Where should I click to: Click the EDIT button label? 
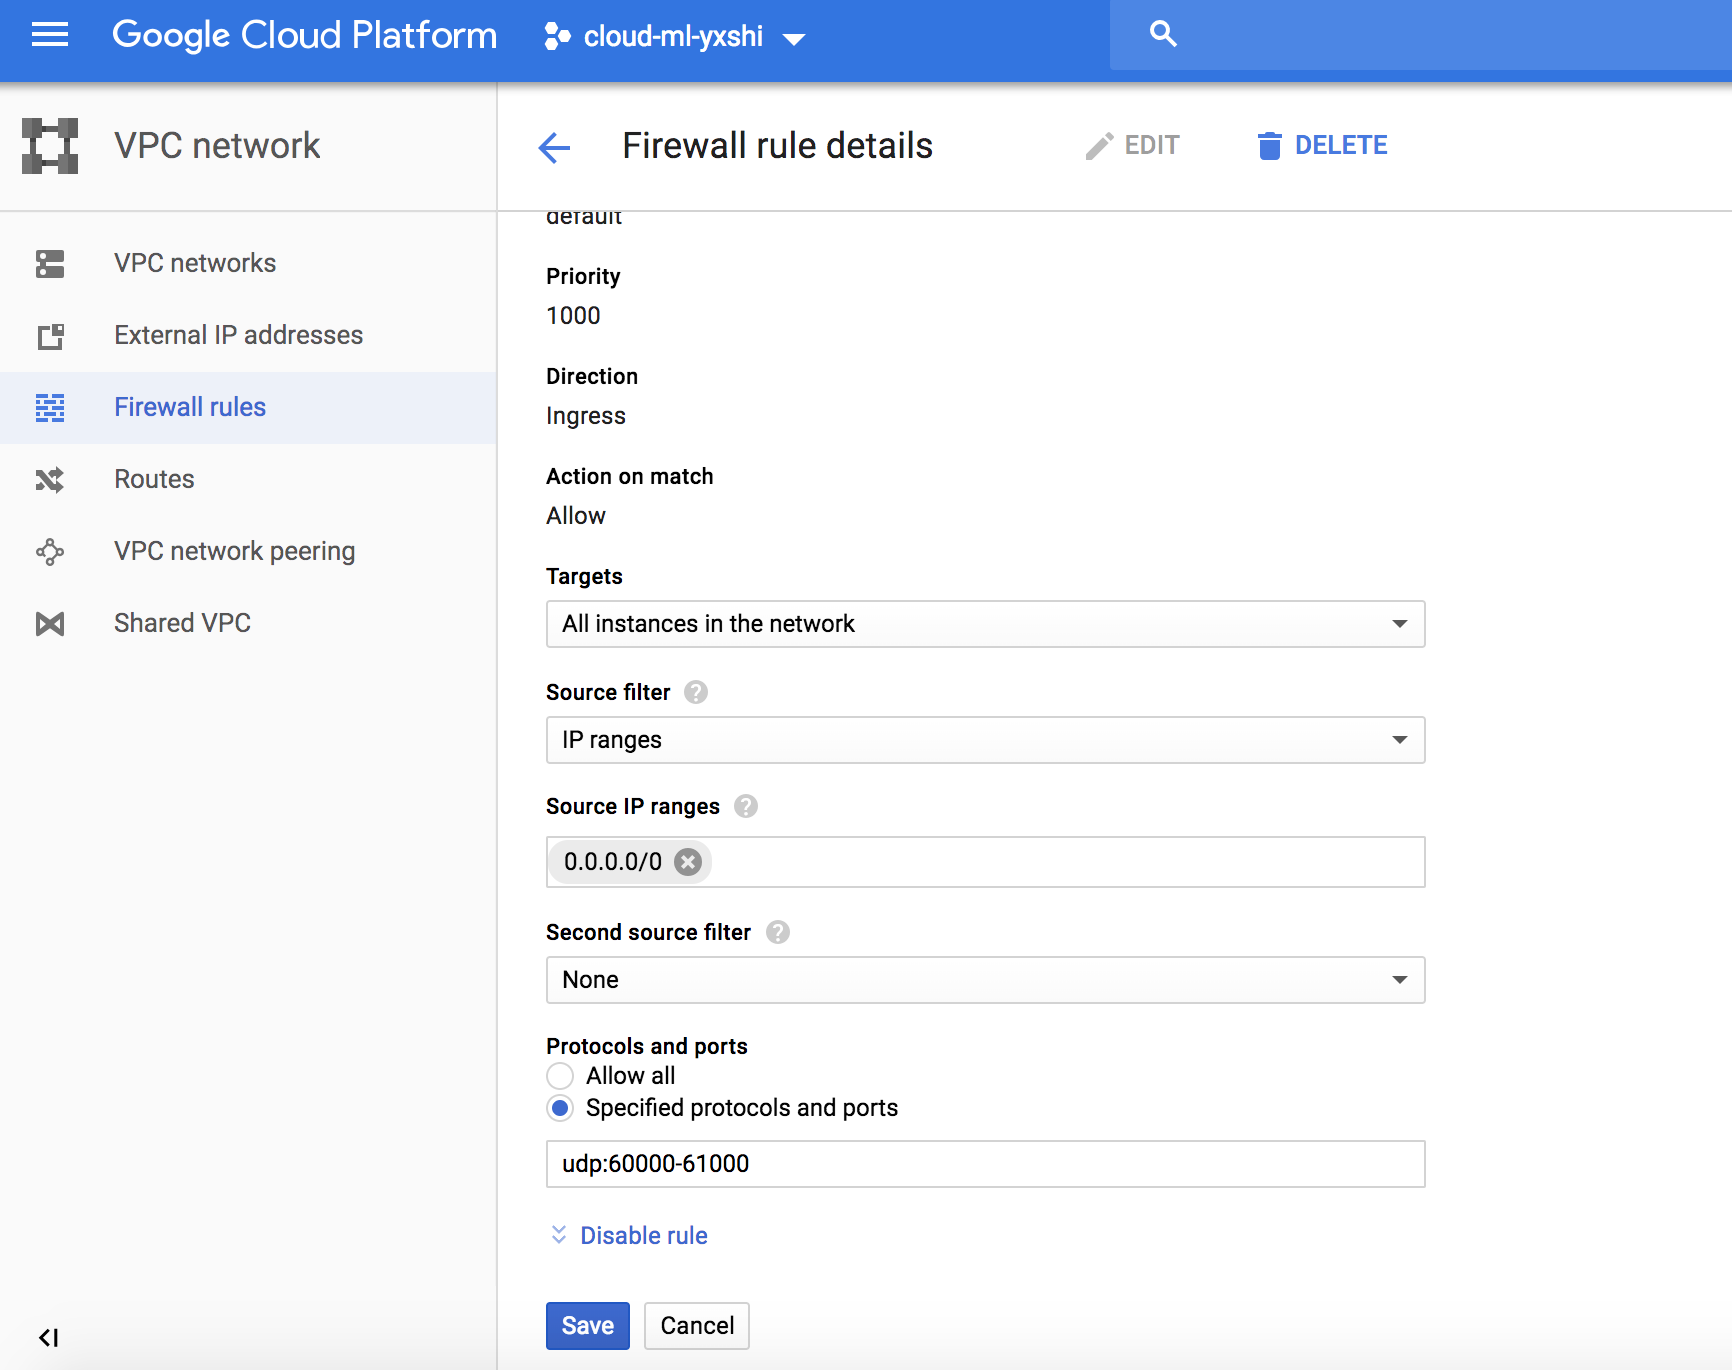(1152, 146)
